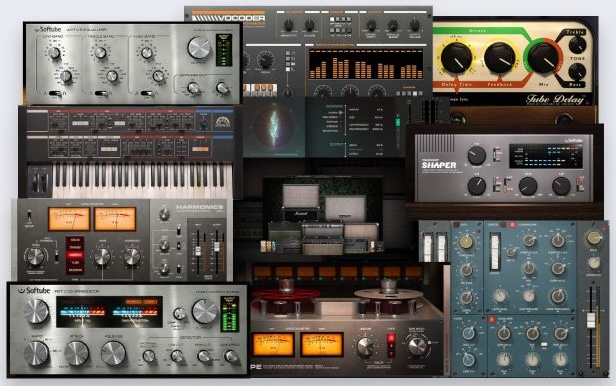Screen dimensions: 616x386
Task: Click the right orange VU meter on Tape
Action: (321, 344)
